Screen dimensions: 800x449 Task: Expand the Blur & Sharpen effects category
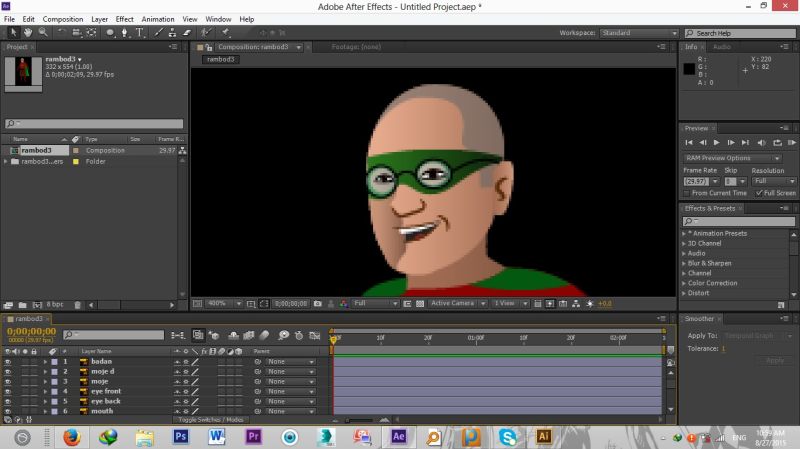click(684, 263)
